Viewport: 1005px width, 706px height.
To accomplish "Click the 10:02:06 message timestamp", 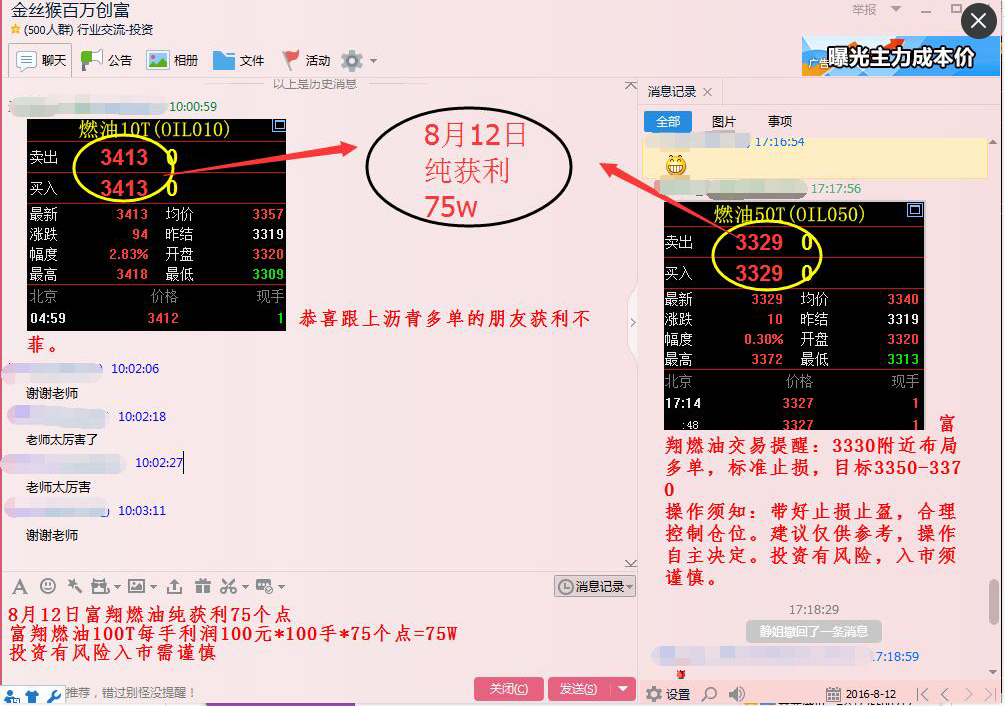I will click(135, 368).
